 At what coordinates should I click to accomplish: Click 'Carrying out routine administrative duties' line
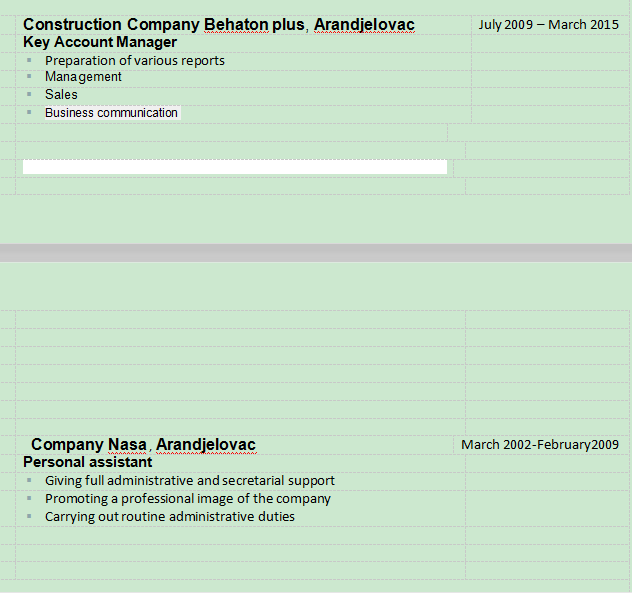[170, 517]
